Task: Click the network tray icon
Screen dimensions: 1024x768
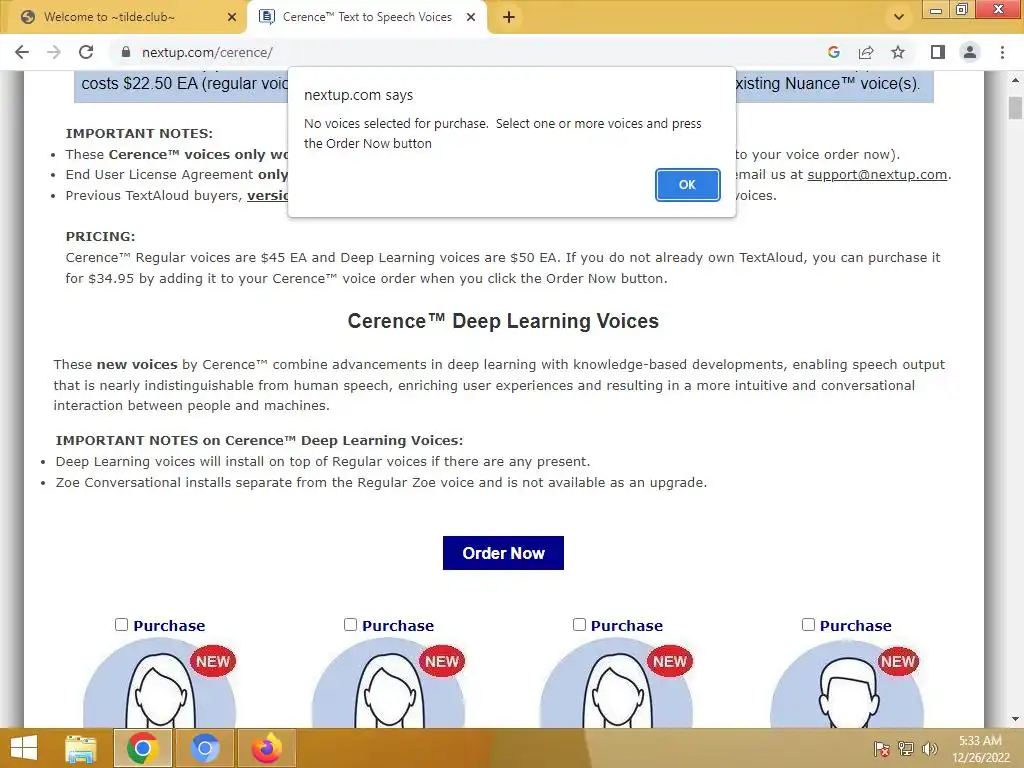Action: (906, 748)
